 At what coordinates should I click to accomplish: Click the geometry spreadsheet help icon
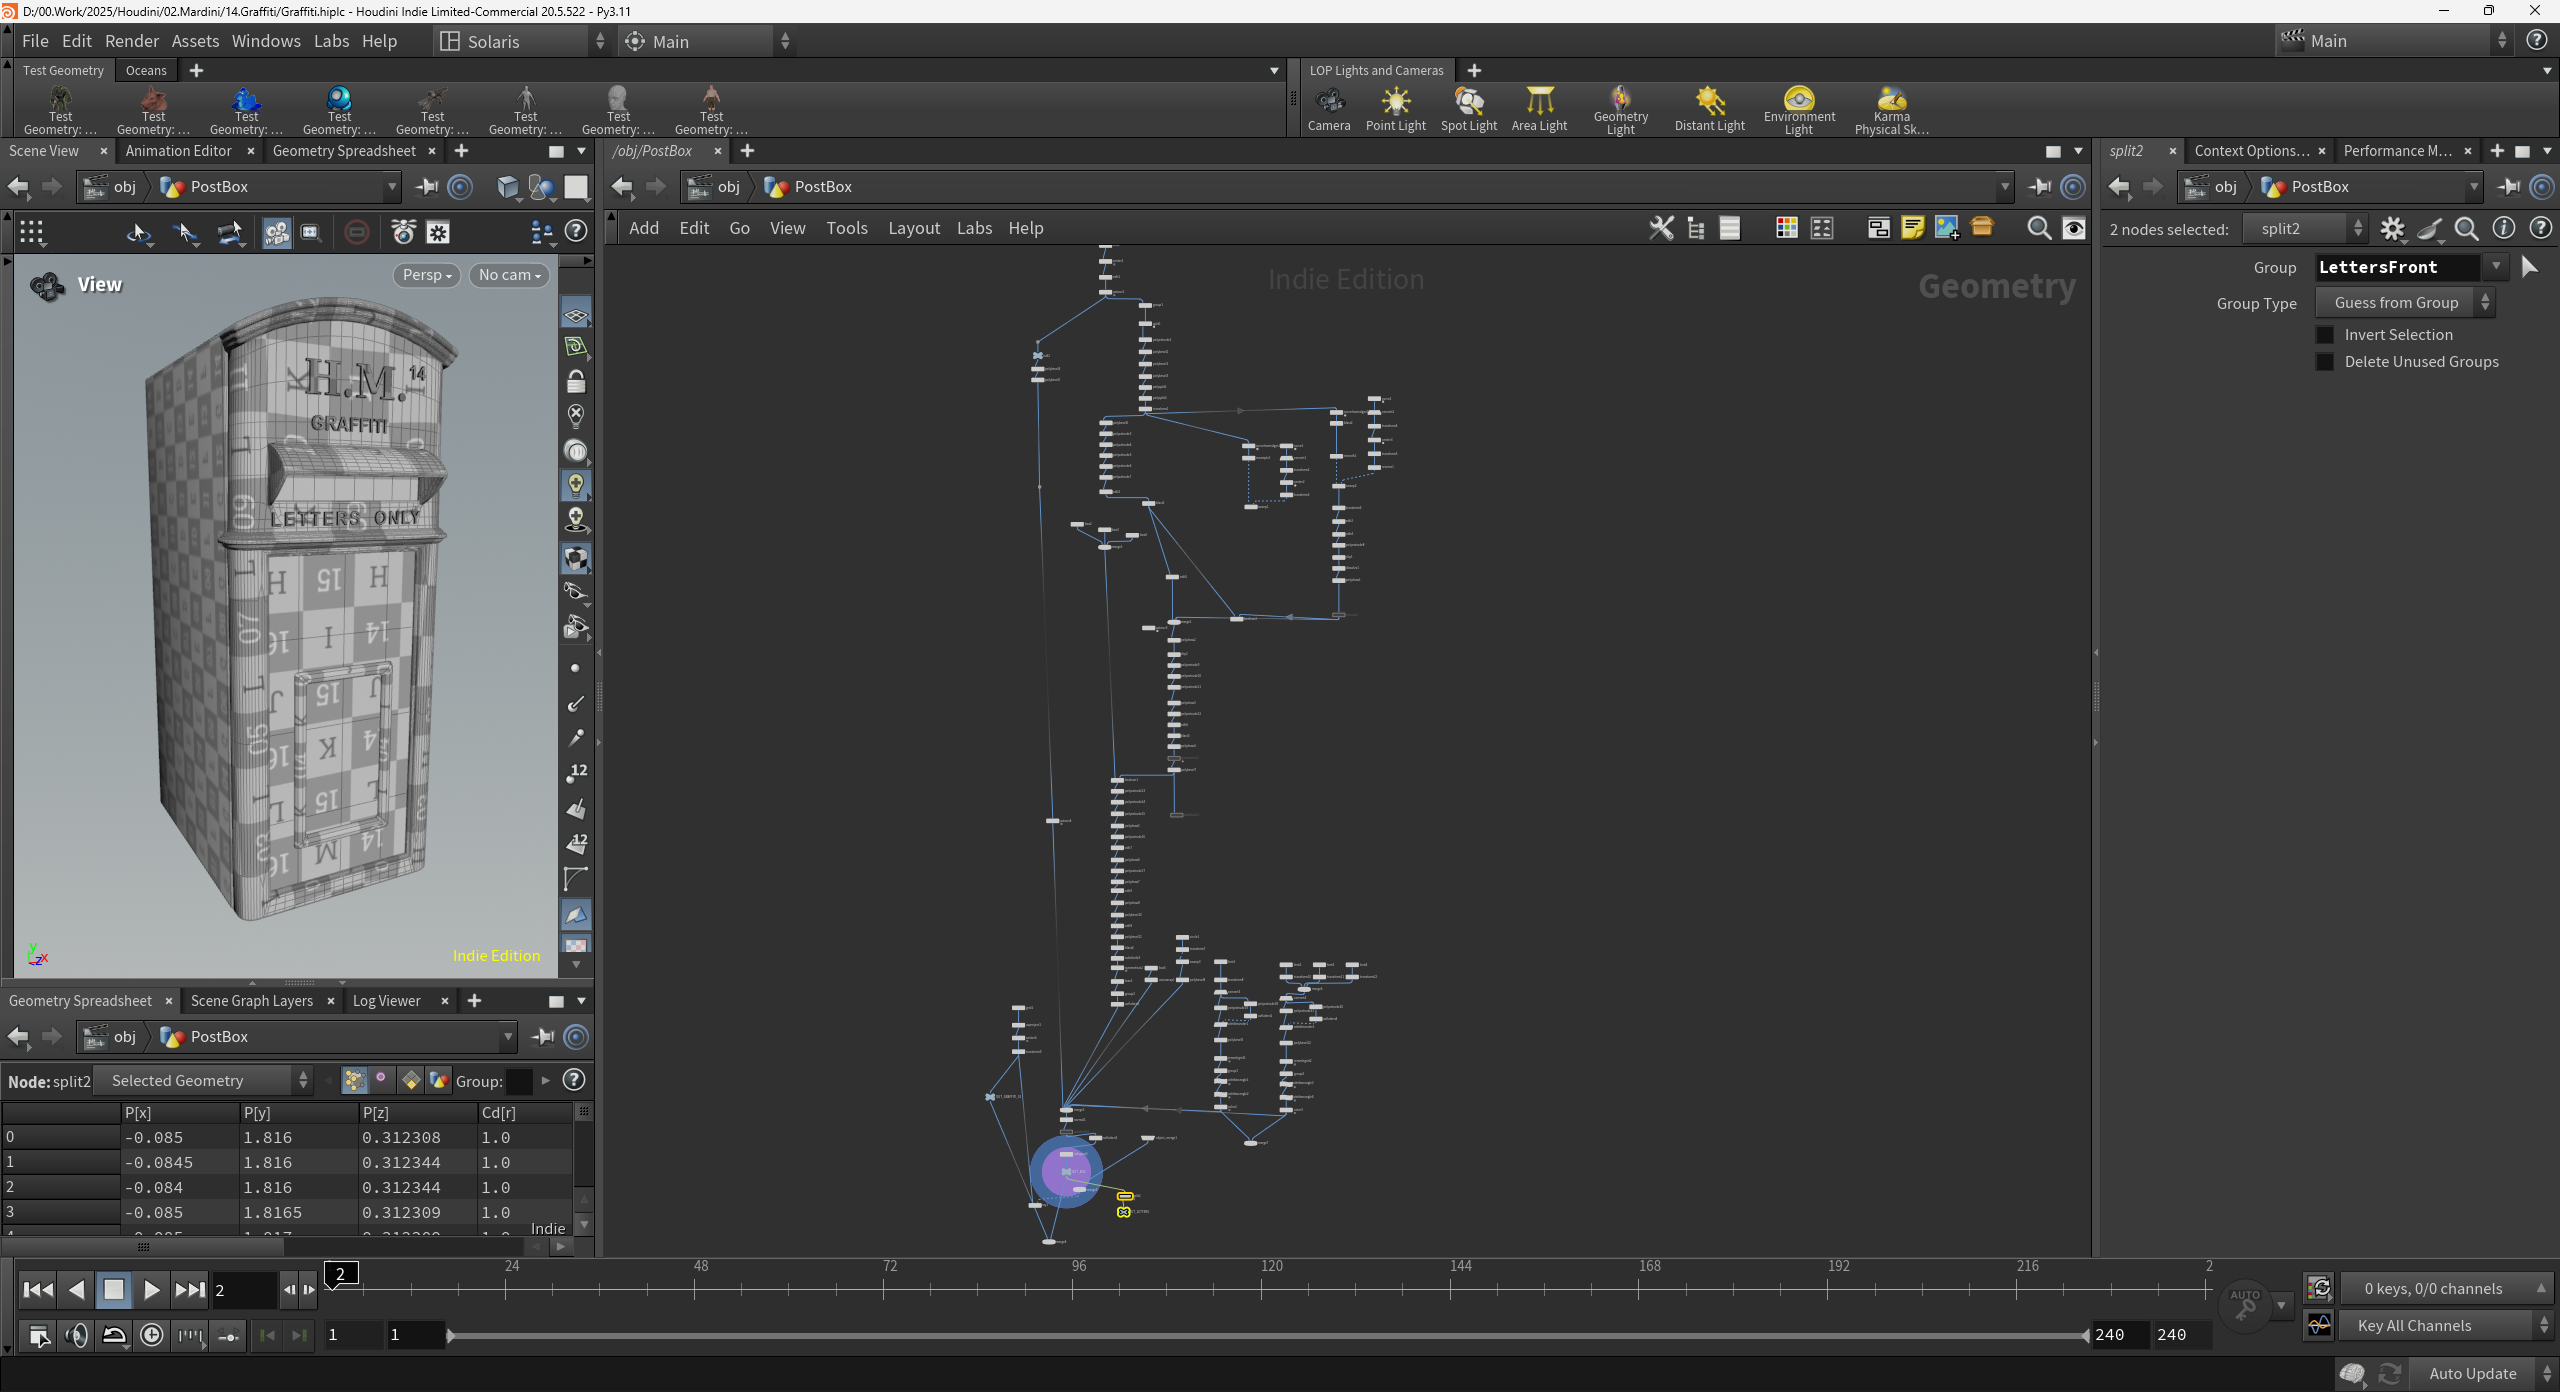coord(574,1080)
